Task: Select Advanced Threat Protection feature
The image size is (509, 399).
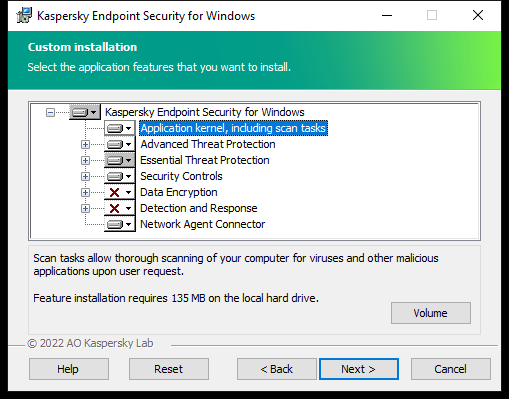Action: click(x=208, y=144)
